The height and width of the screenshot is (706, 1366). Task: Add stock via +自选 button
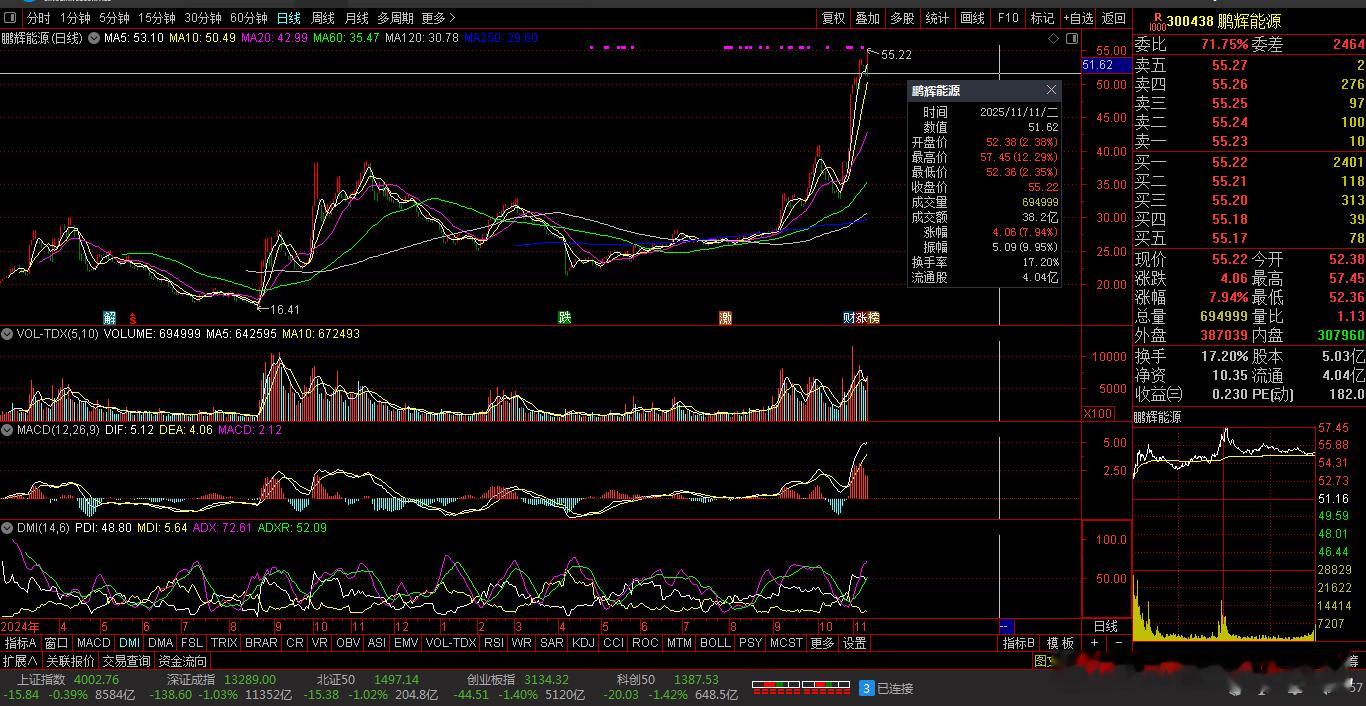pyautogui.click(x=1078, y=18)
